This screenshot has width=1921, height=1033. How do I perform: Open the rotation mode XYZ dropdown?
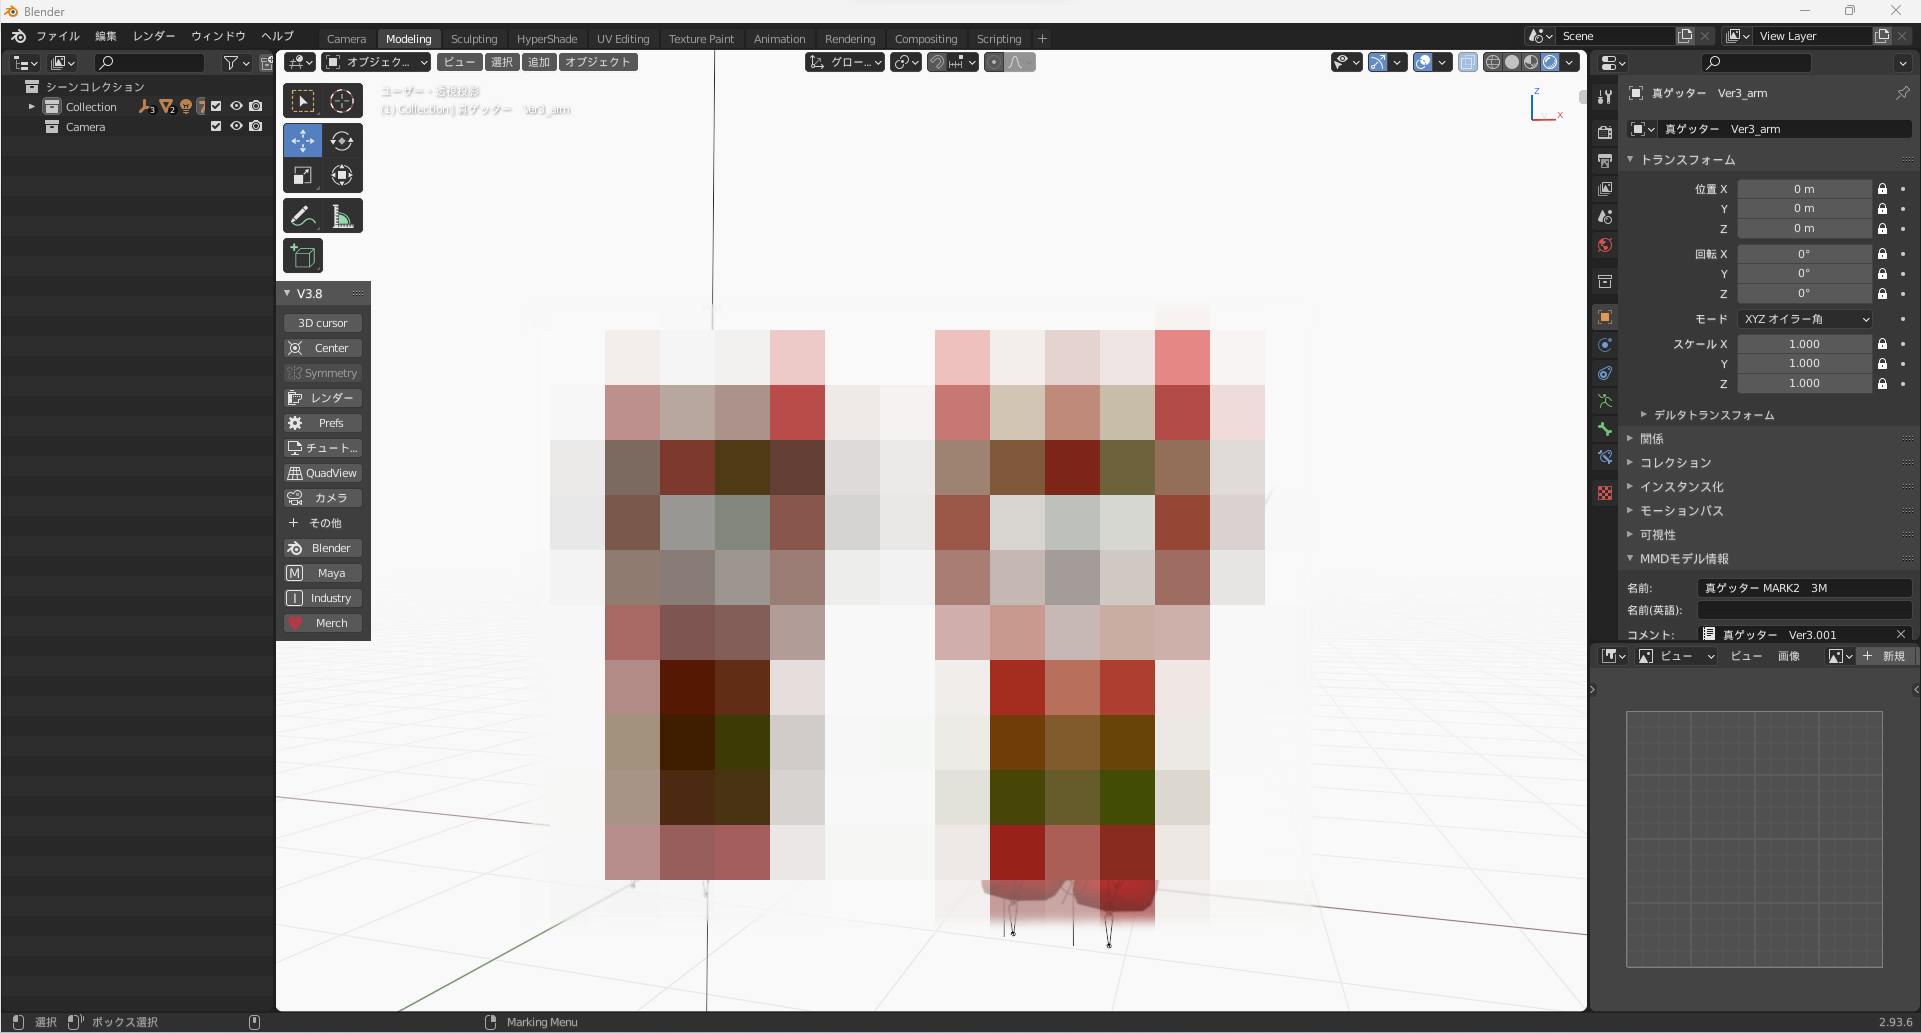[x=1805, y=319]
